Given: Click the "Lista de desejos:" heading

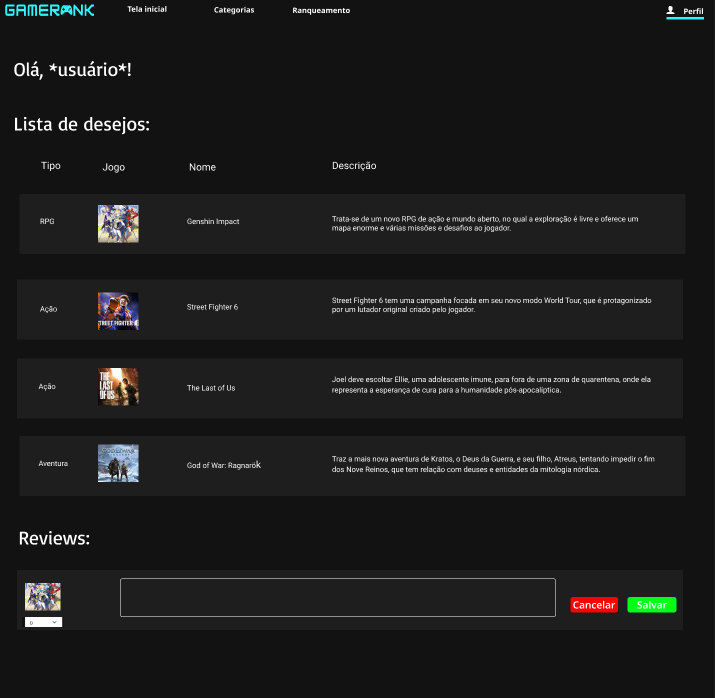Looking at the screenshot, I should [x=82, y=124].
